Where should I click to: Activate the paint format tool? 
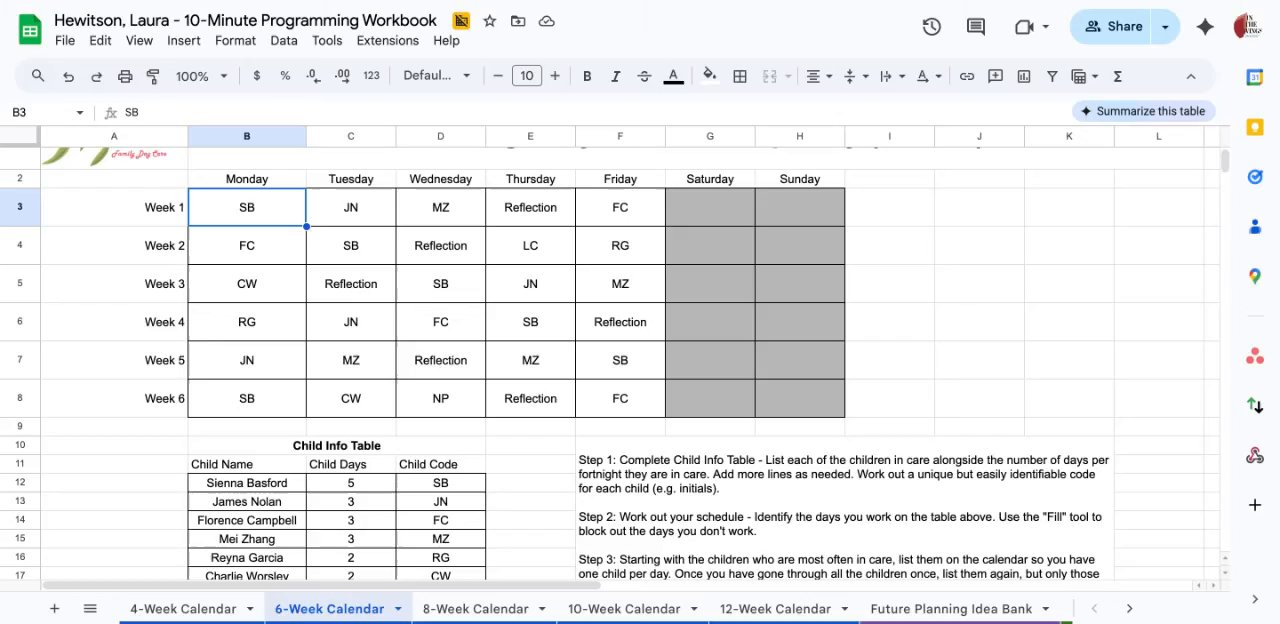153,76
